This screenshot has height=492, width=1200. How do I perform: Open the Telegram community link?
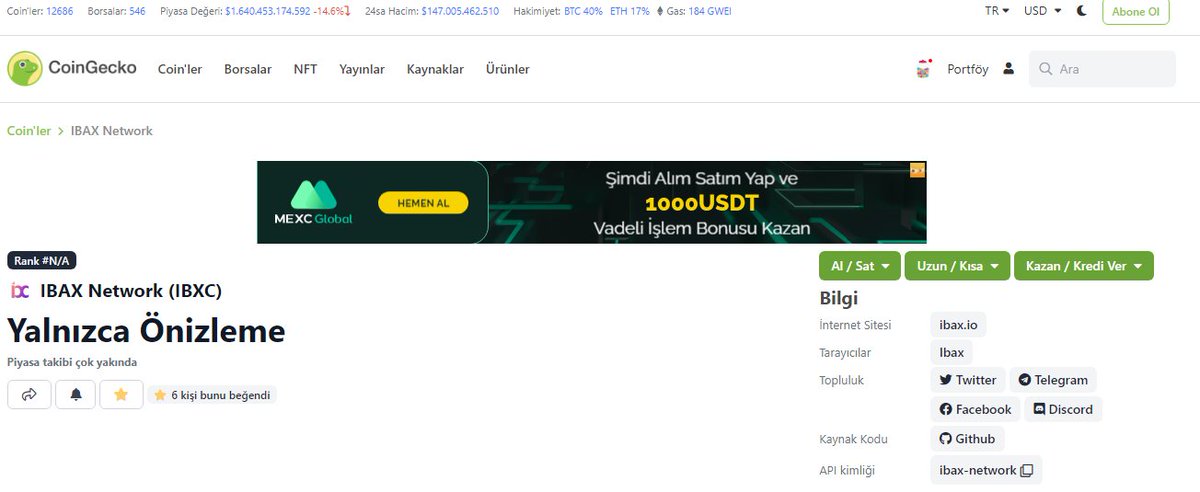[1053, 380]
